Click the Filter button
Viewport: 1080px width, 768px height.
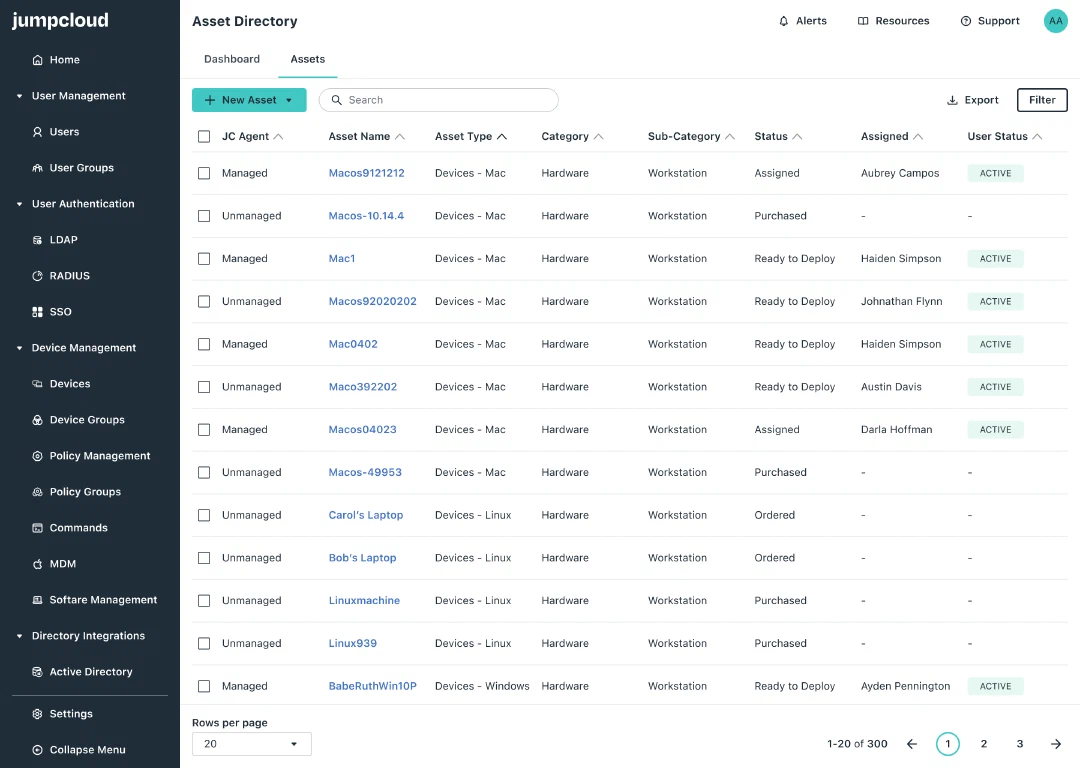pyautogui.click(x=1042, y=100)
